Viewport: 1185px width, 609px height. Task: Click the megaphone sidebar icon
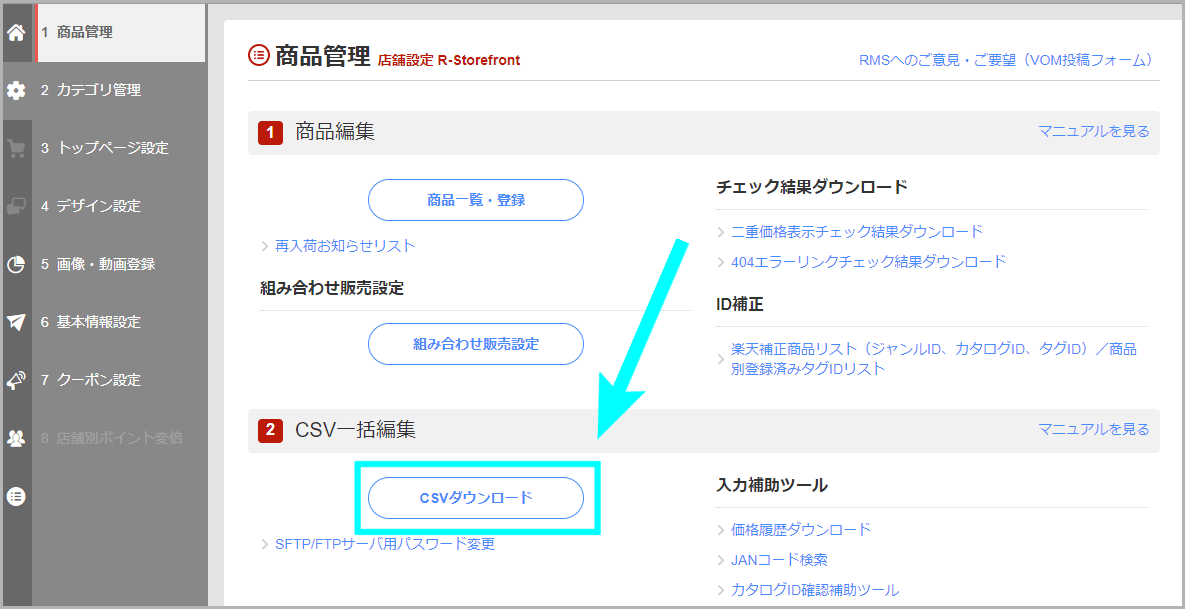coord(16,380)
